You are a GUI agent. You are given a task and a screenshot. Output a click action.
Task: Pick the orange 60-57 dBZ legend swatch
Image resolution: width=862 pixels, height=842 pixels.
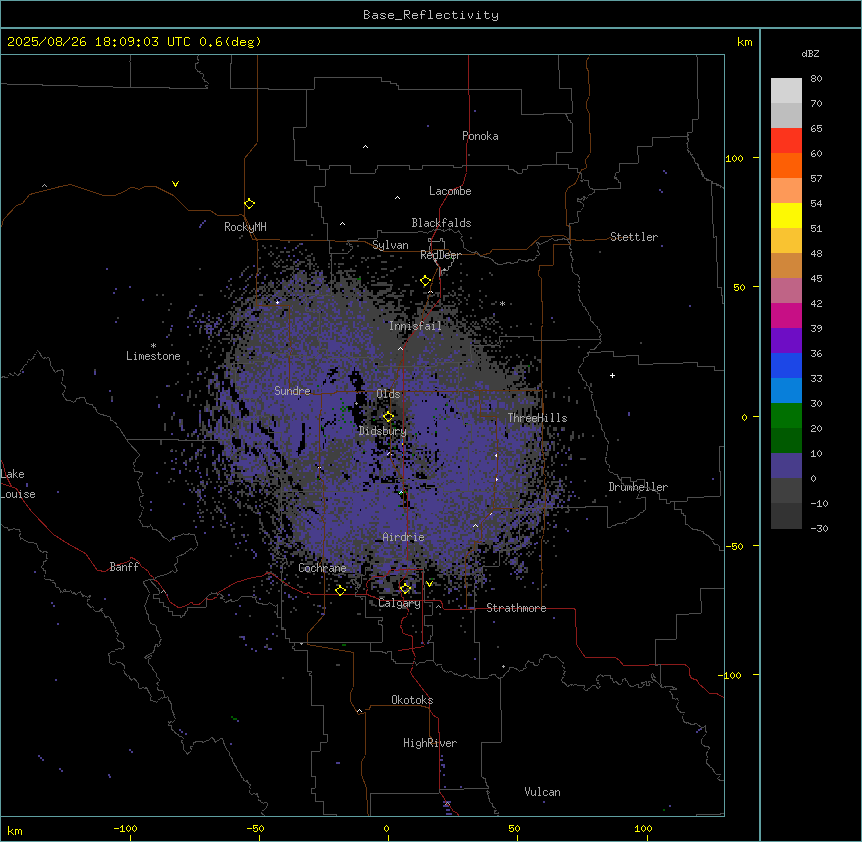coord(786,165)
